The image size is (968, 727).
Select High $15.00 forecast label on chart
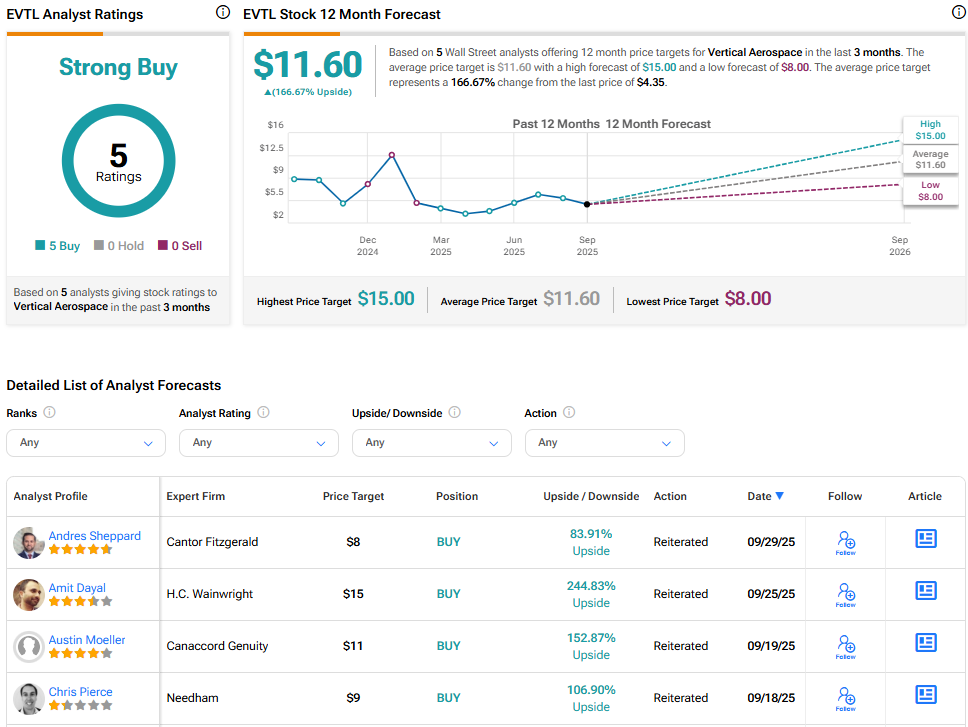point(930,130)
